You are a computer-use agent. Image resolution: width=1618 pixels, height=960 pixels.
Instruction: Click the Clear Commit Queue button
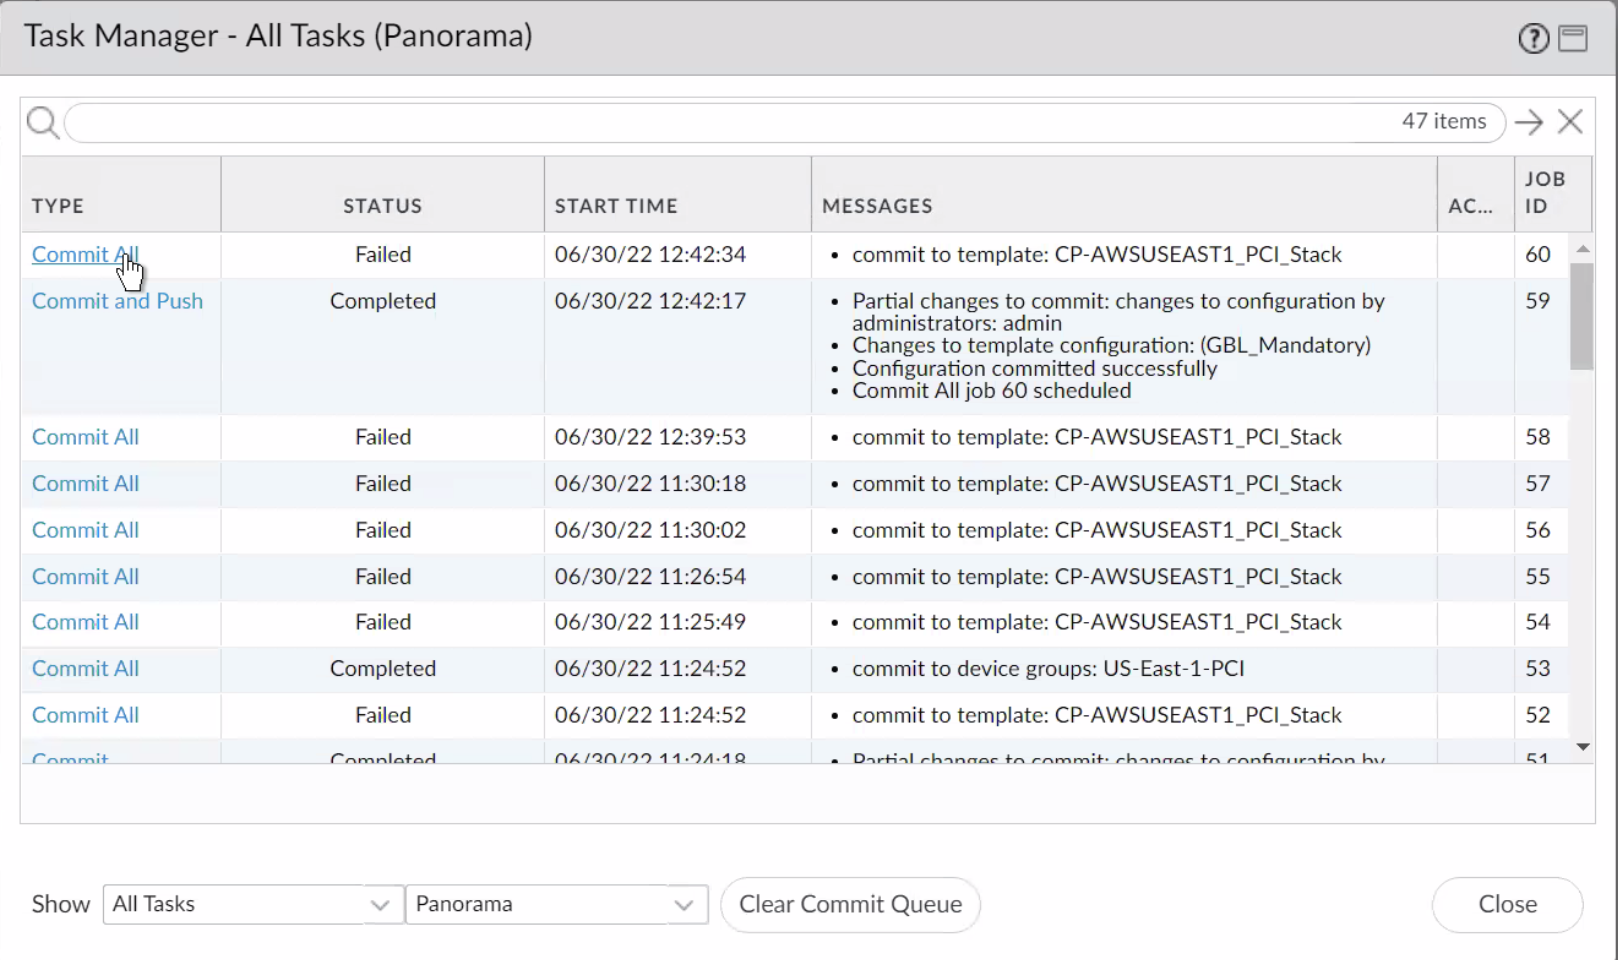tap(850, 904)
